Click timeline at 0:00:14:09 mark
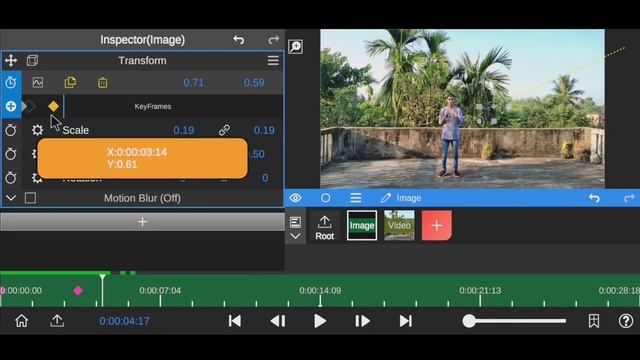The height and width of the screenshot is (360, 640). coord(320,291)
